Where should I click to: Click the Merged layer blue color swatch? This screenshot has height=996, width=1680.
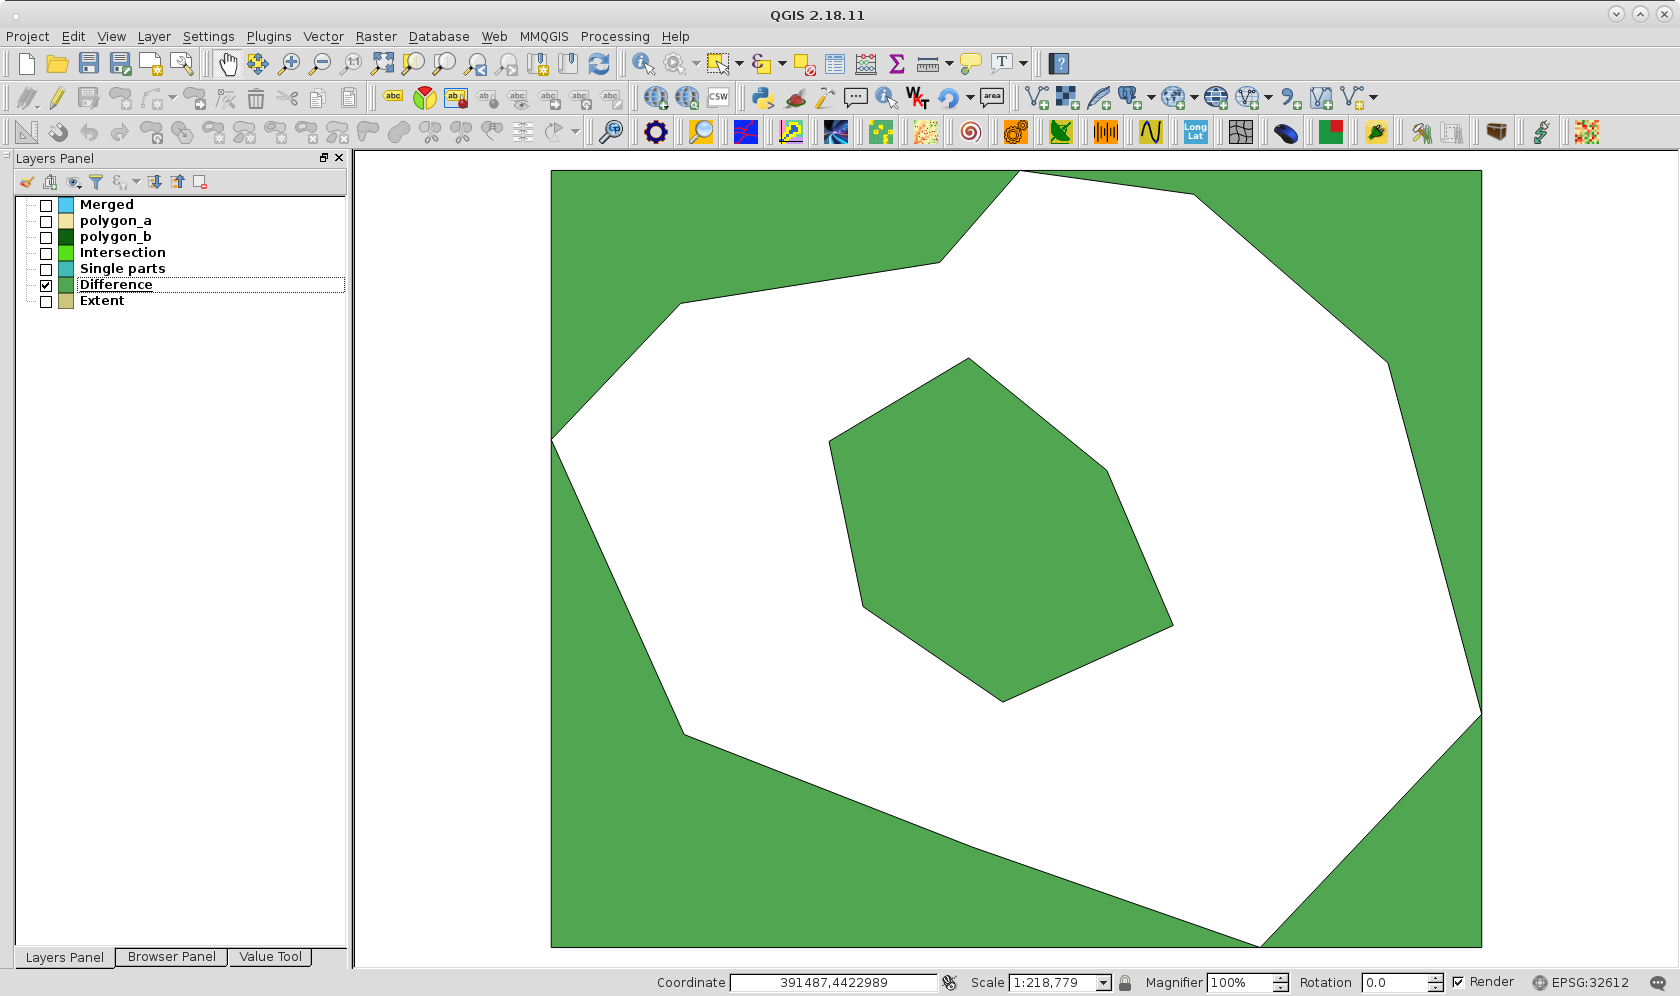[66, 206]
